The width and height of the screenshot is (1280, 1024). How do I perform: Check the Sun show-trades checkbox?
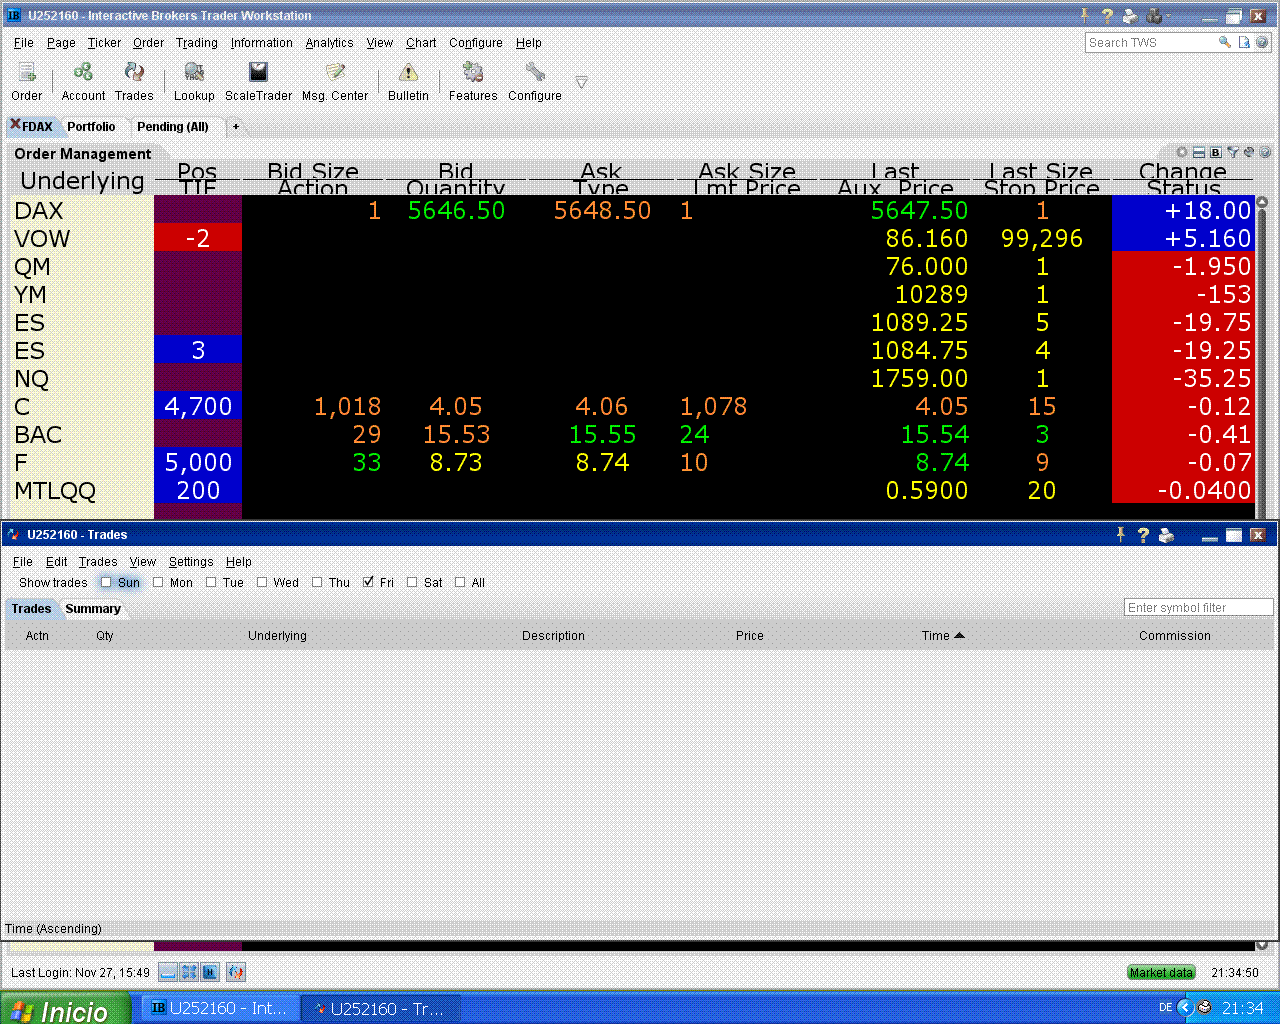point(106,582)
